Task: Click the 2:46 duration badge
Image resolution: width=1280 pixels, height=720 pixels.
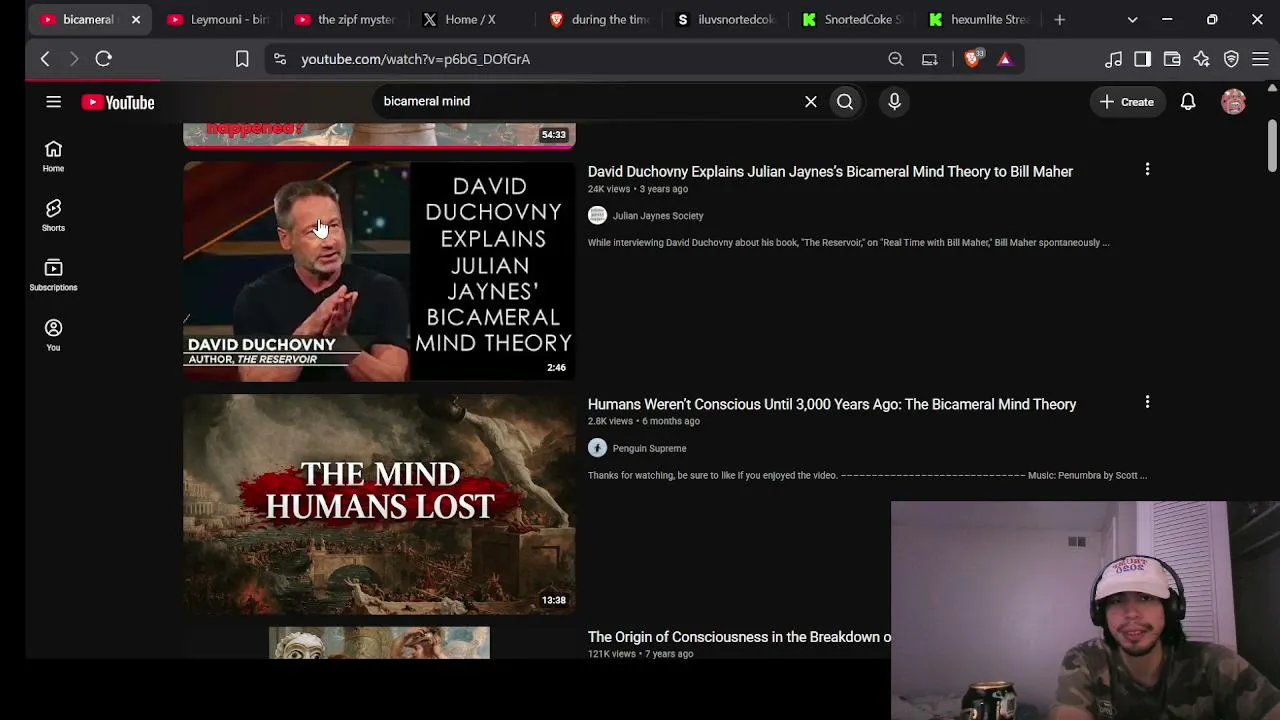Action: (x=556, y=368)
